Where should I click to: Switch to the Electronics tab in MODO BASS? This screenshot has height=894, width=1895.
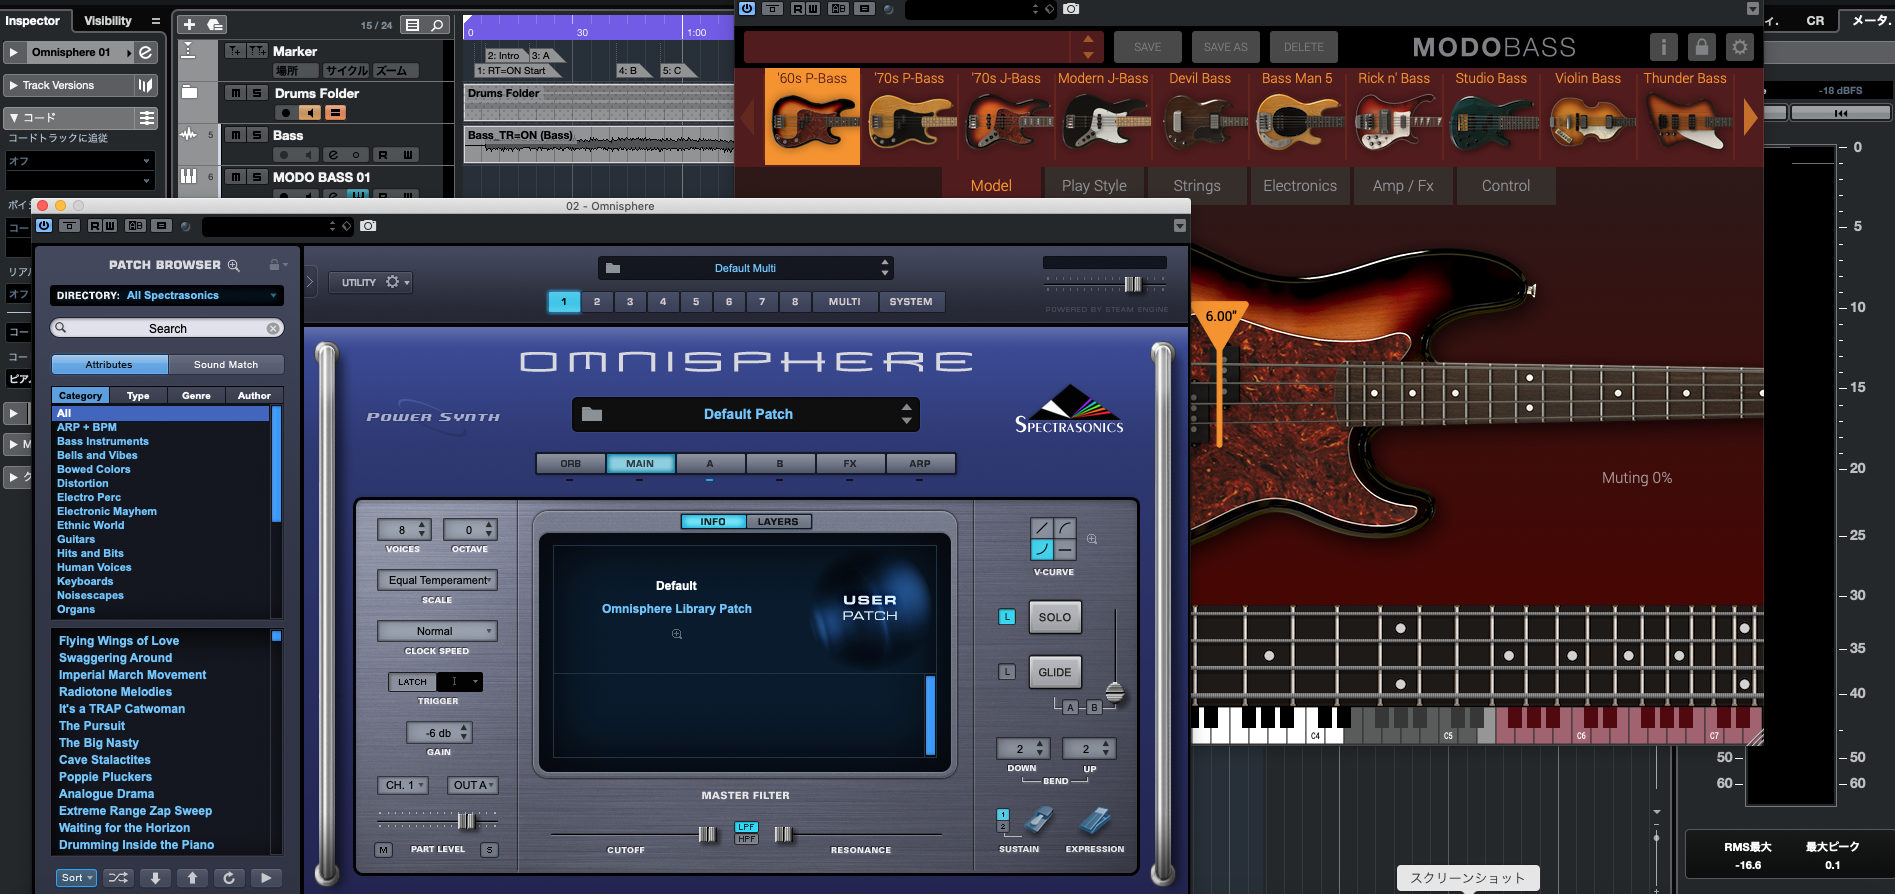pos(1300,186)
